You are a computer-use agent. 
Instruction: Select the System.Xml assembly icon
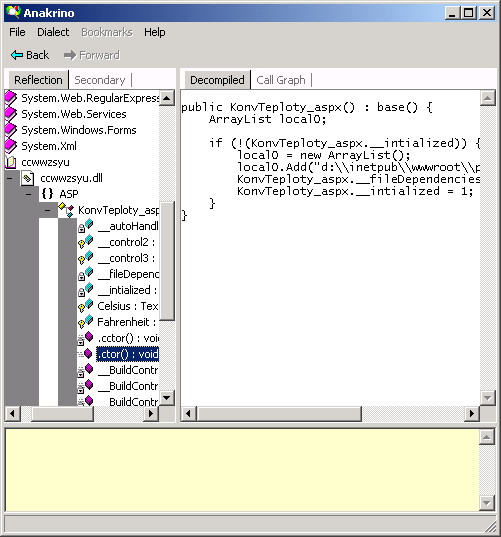11,146
